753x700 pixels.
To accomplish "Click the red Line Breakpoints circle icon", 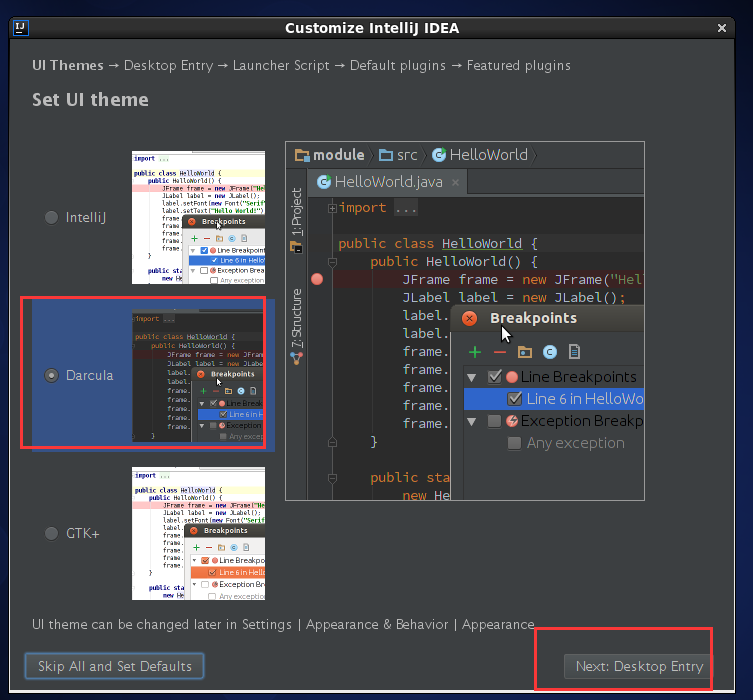I will tap(512, 377).
